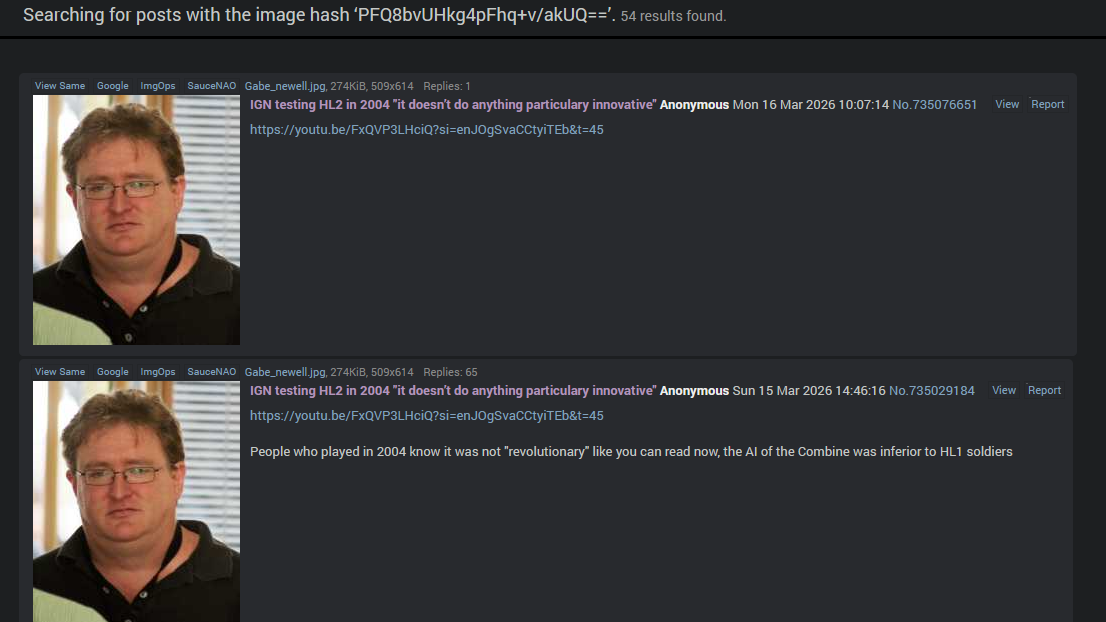
Task: Click 'Anonymous' name in post No.735076651
Action: pos(694,104)
